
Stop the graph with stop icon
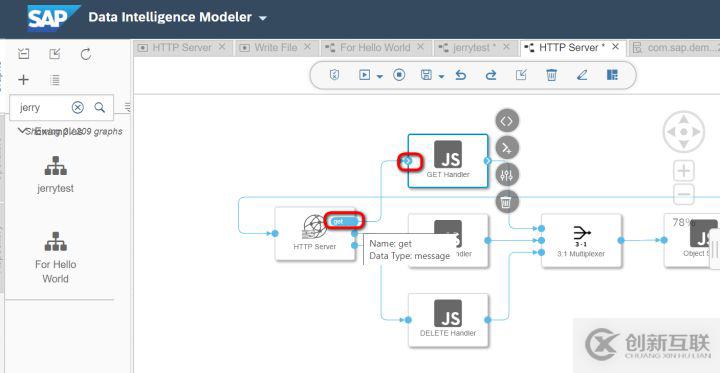click(399, 75)
